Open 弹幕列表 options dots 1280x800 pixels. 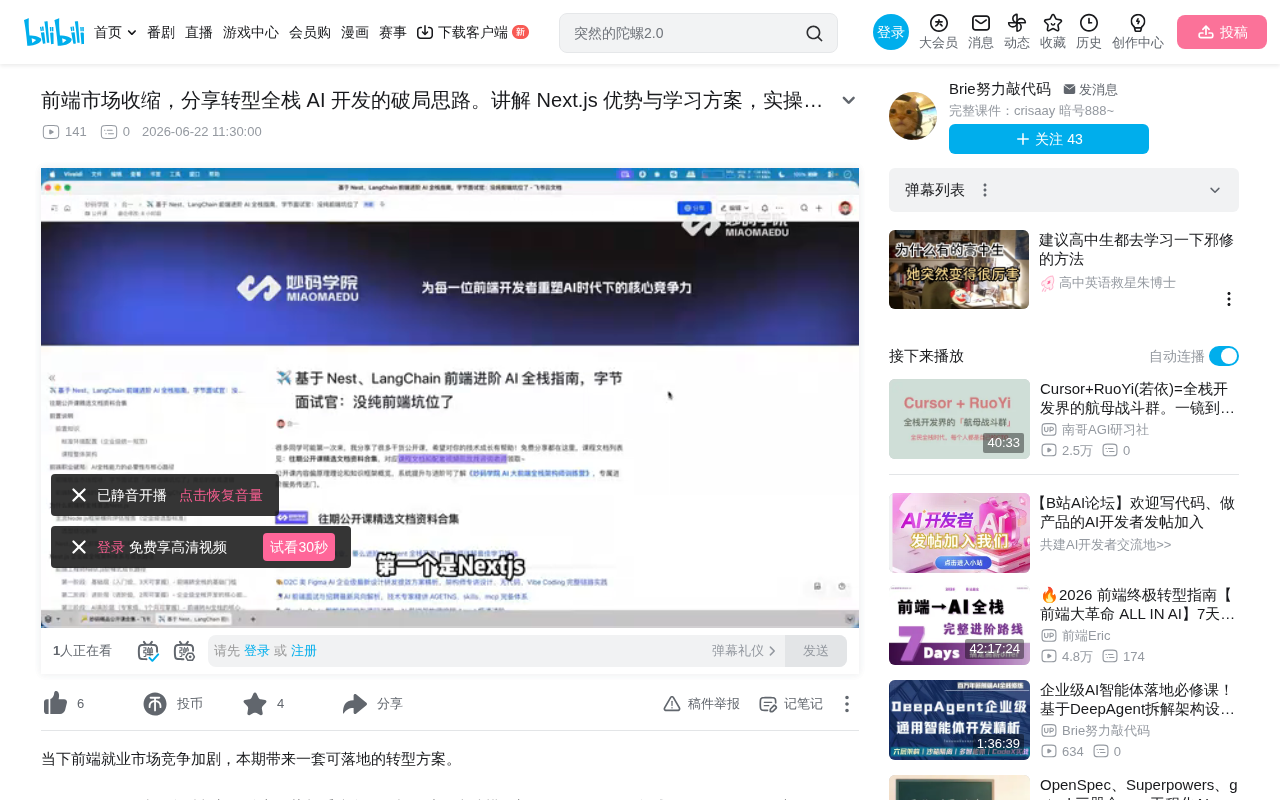point(985,190)
